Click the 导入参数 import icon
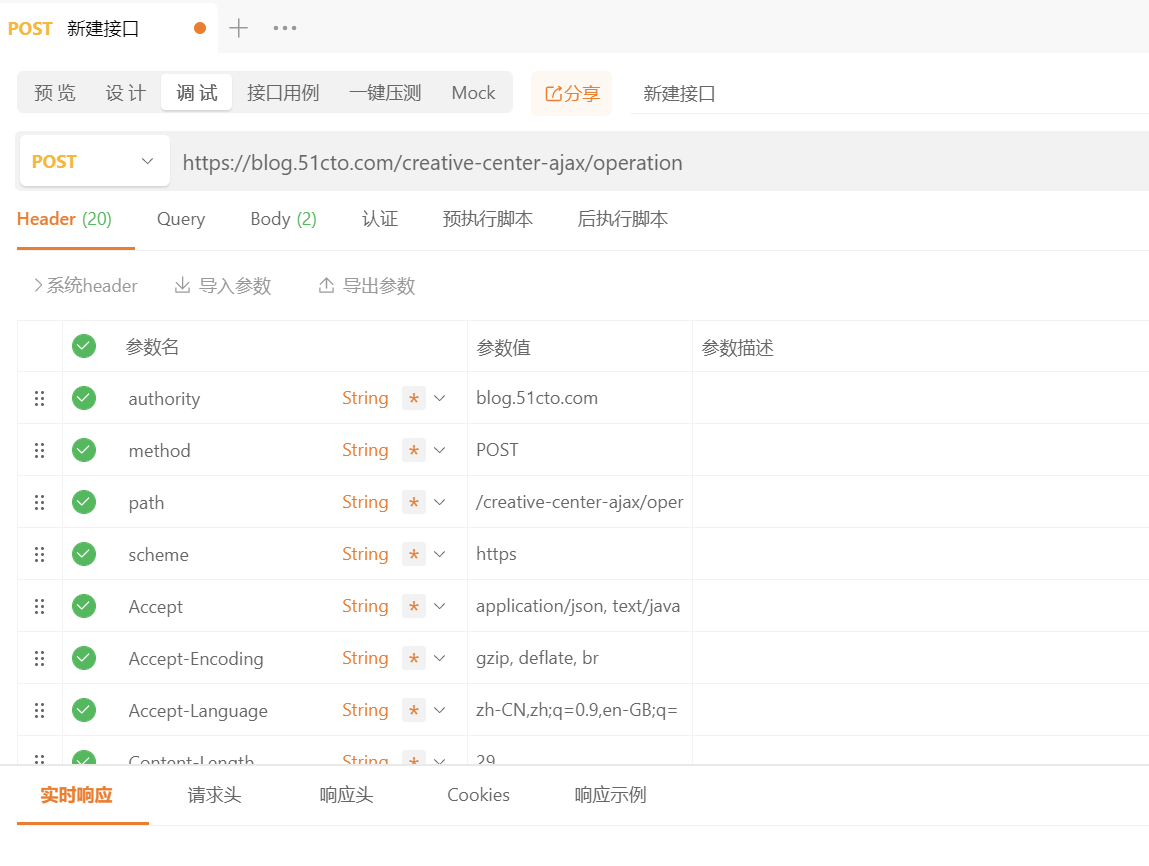 click(182, 285)
